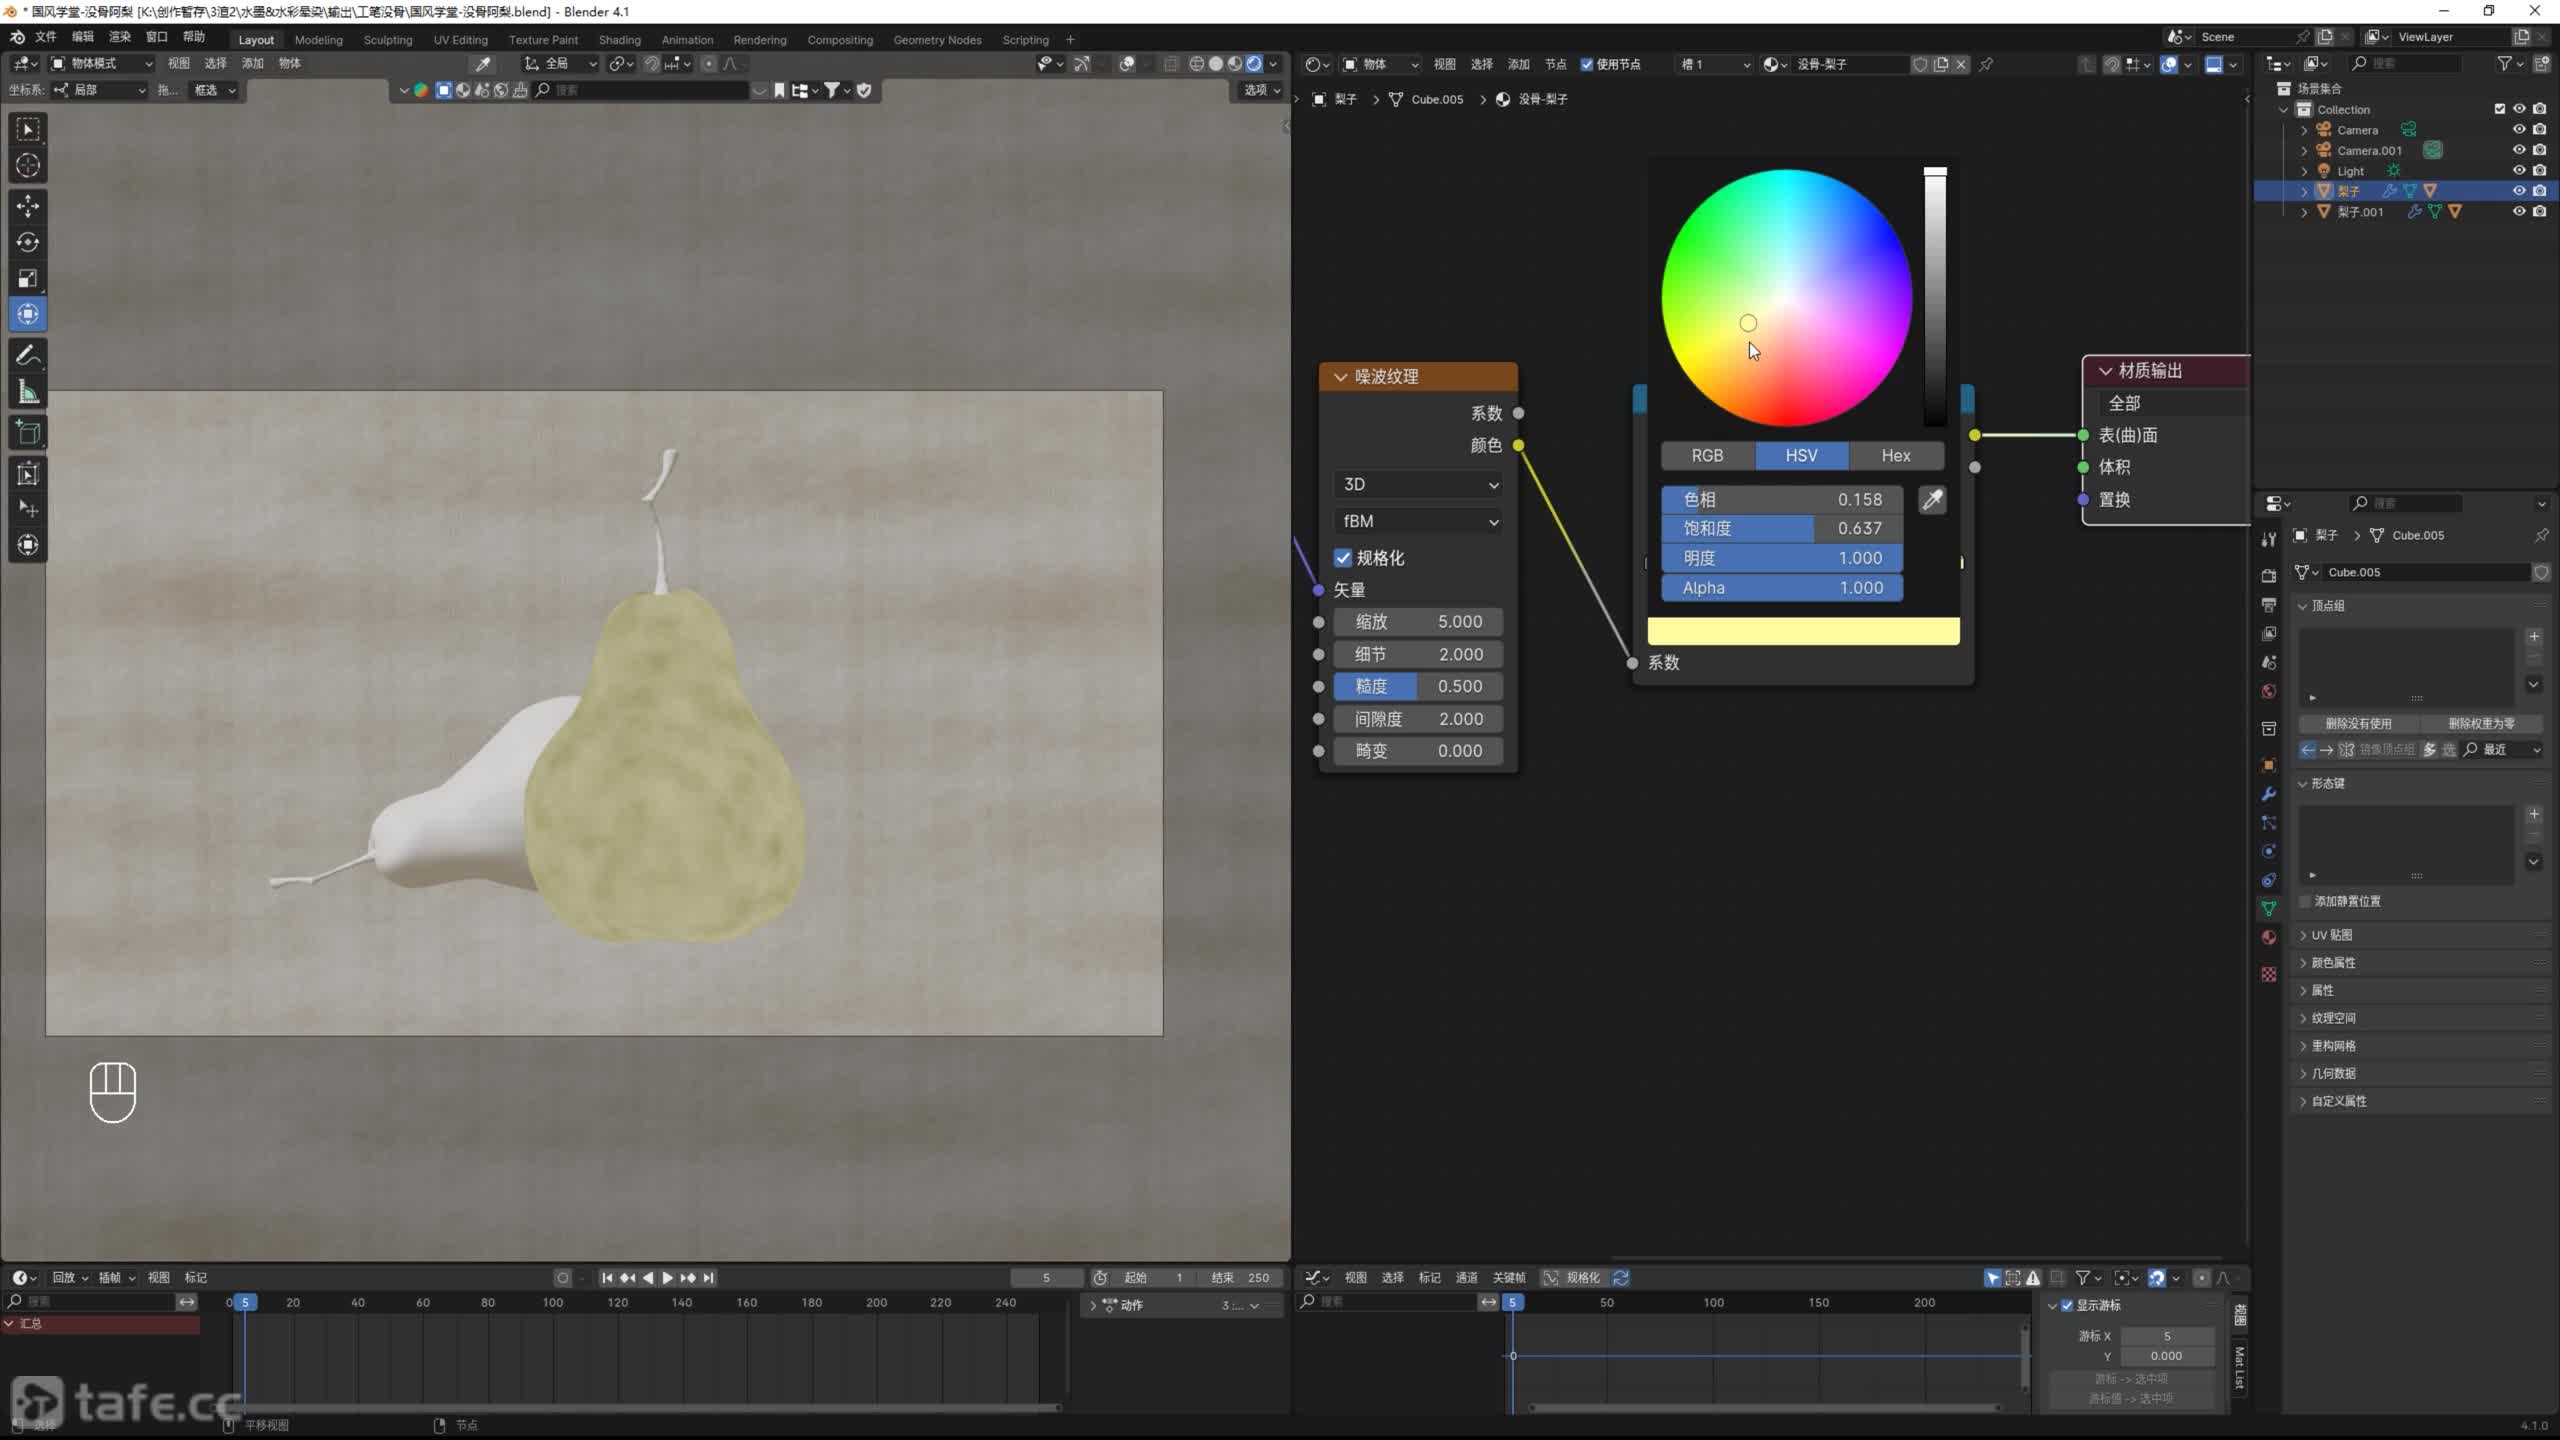Uncheck the 使用节点 checkbox
The width and height of the screenshot is (2560, 1440).
[1587, 64]
